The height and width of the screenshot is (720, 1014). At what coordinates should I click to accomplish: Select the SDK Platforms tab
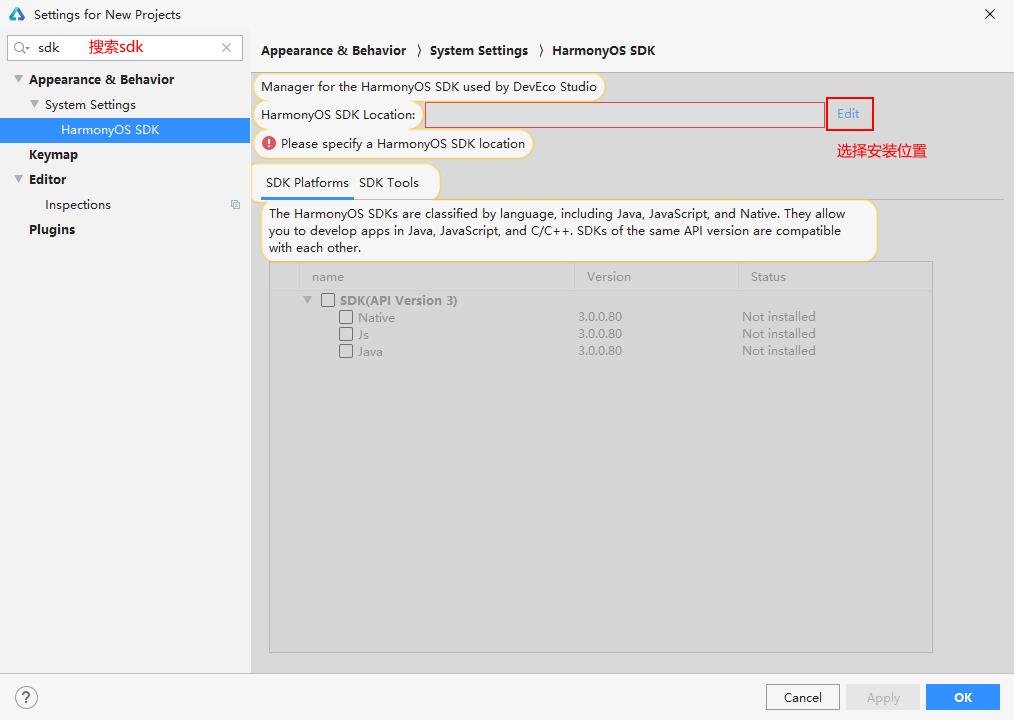point(307,183)
